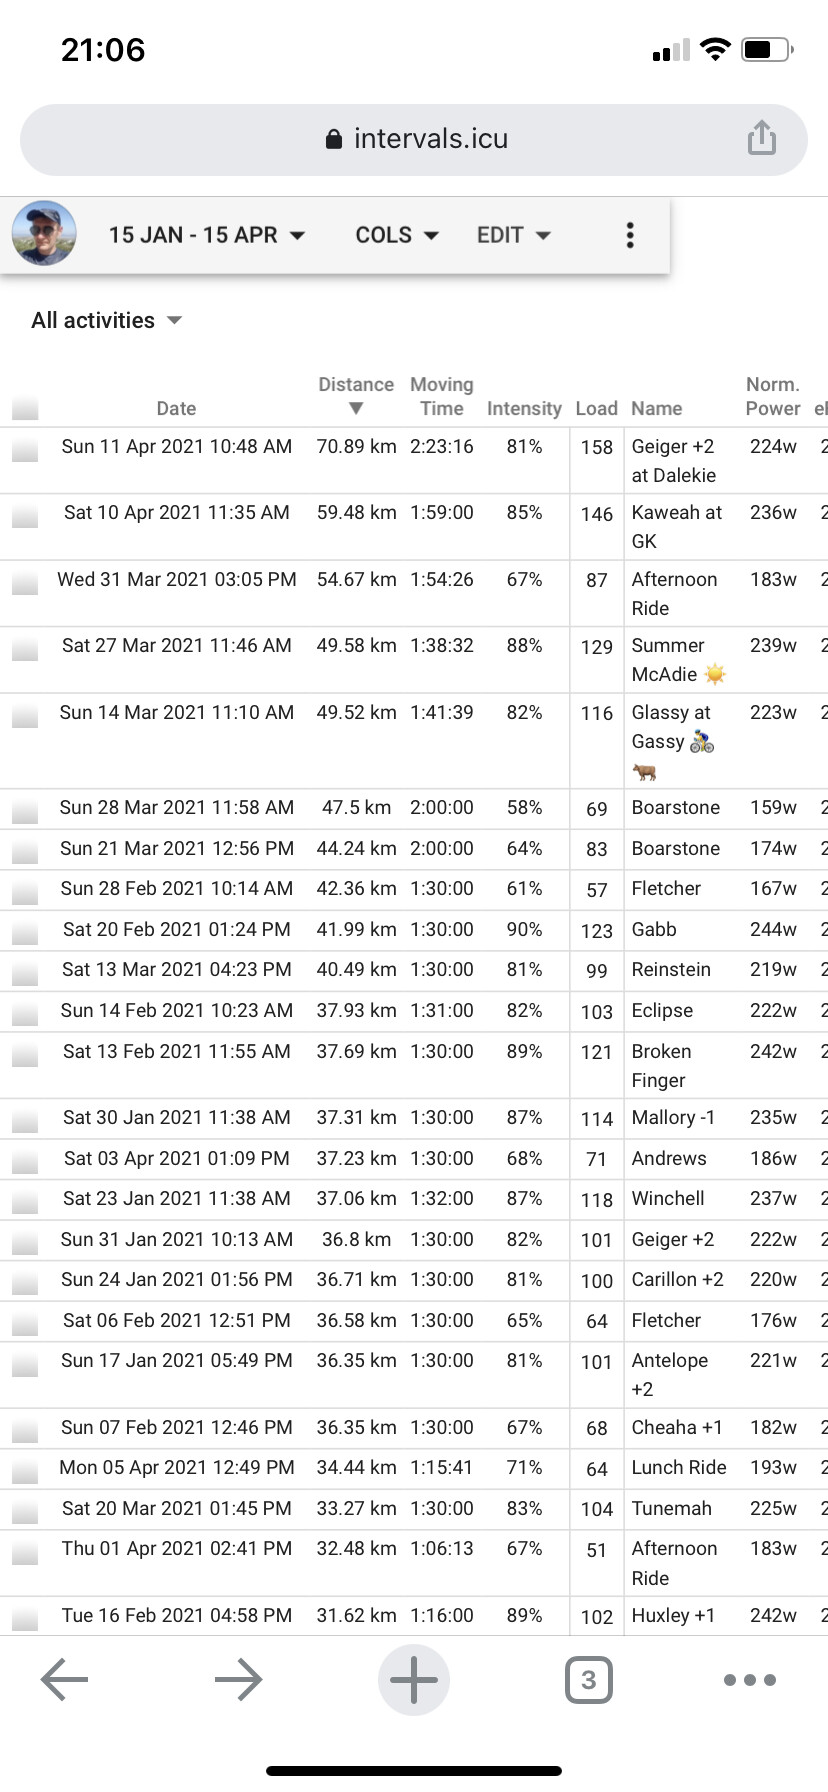828x1792 pixels.
Task: Toggle sort arrow under Distance column
Action: click(356, 408)
